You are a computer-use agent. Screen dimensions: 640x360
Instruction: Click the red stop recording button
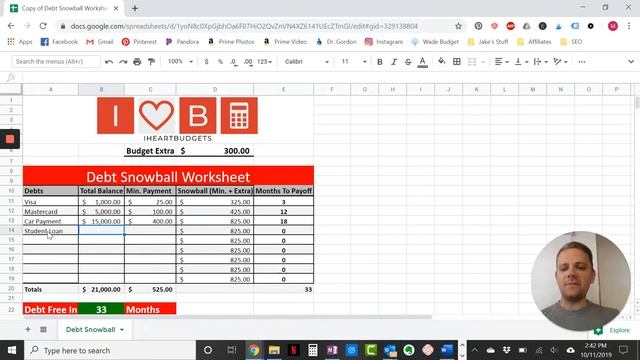click(x=10, y=139)
